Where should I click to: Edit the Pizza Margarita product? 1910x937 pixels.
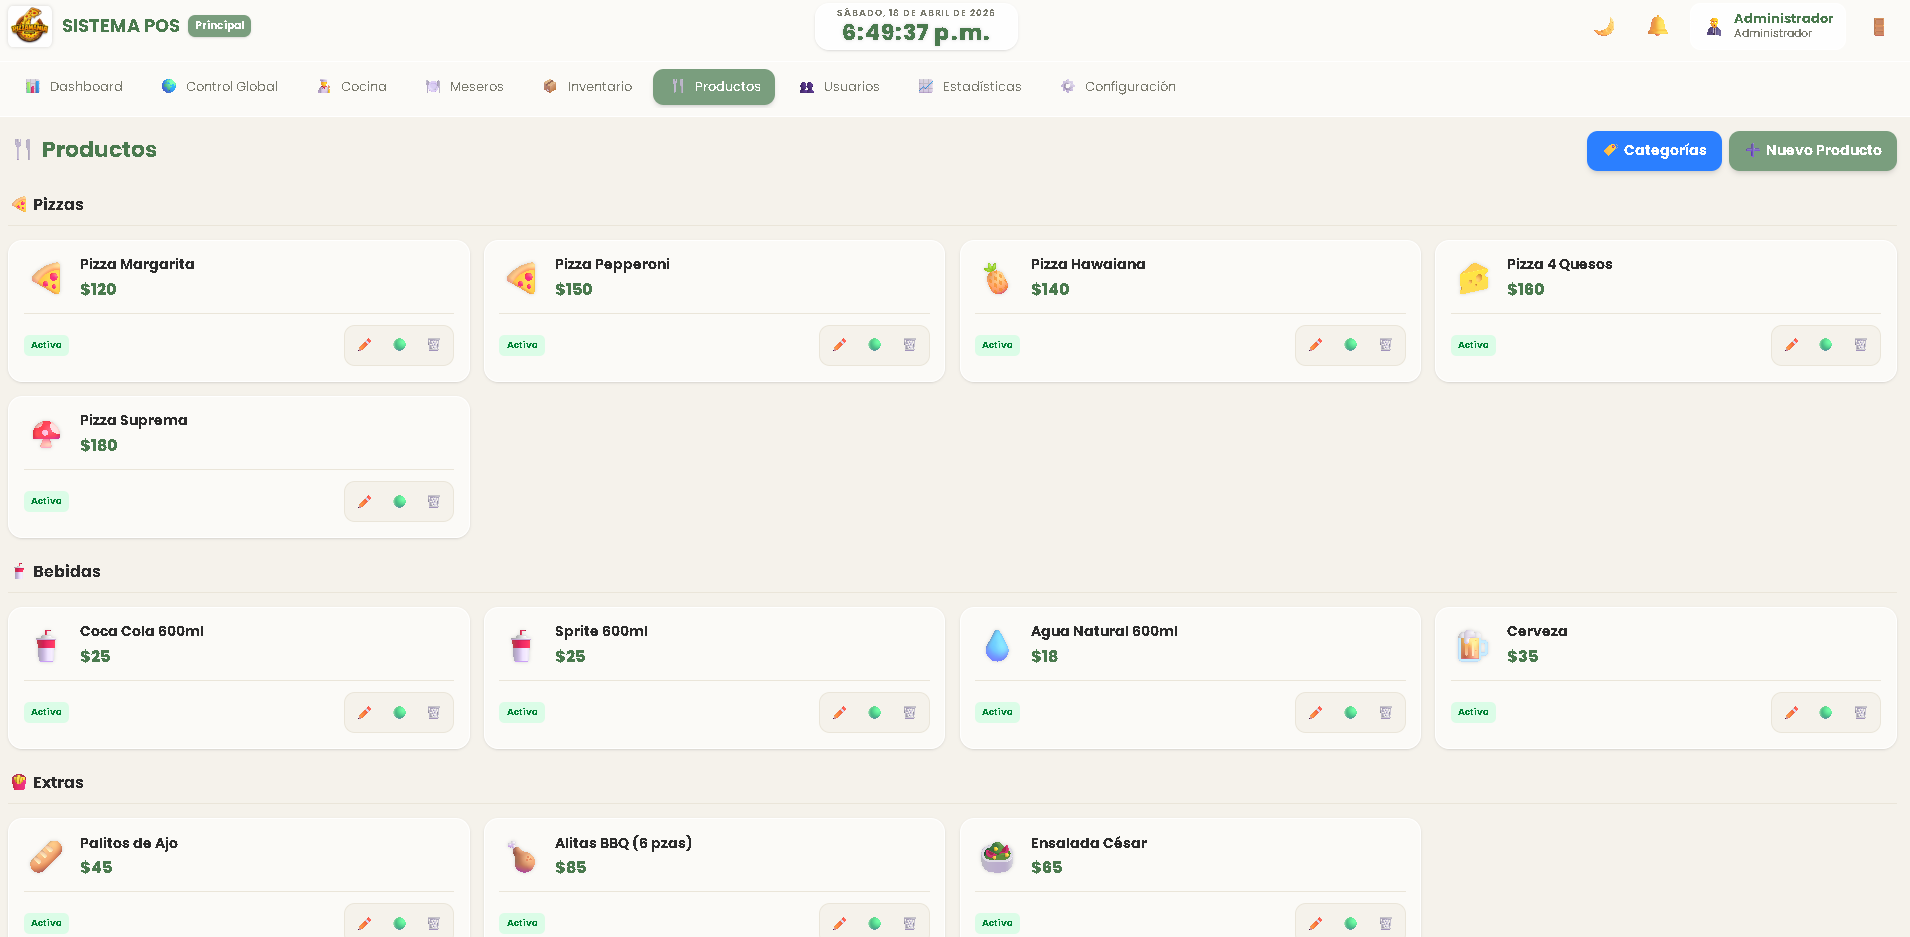pos(364,345)
